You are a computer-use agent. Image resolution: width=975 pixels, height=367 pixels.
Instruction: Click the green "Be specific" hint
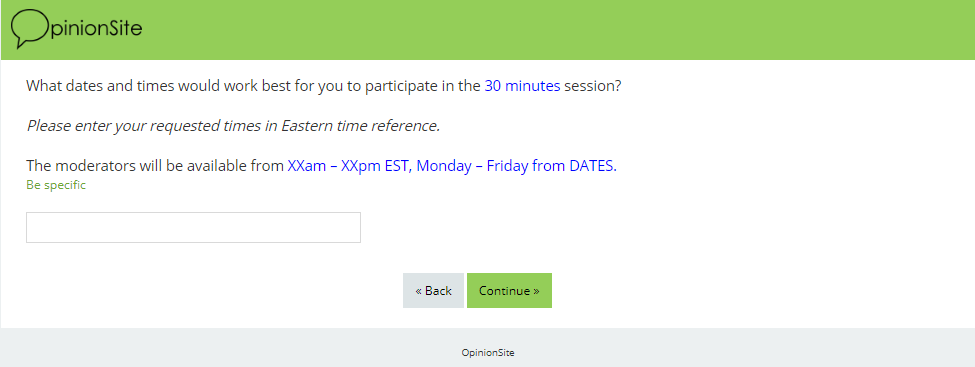click(56, 185)
